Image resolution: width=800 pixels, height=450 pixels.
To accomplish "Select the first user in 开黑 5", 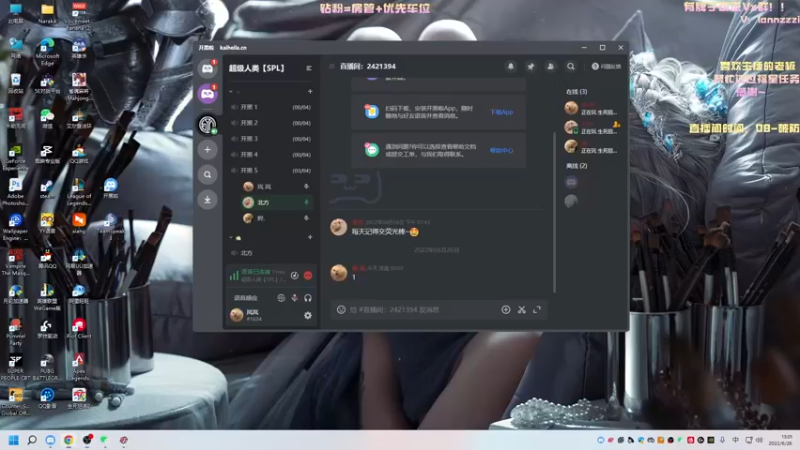I will tap(277, 187).
